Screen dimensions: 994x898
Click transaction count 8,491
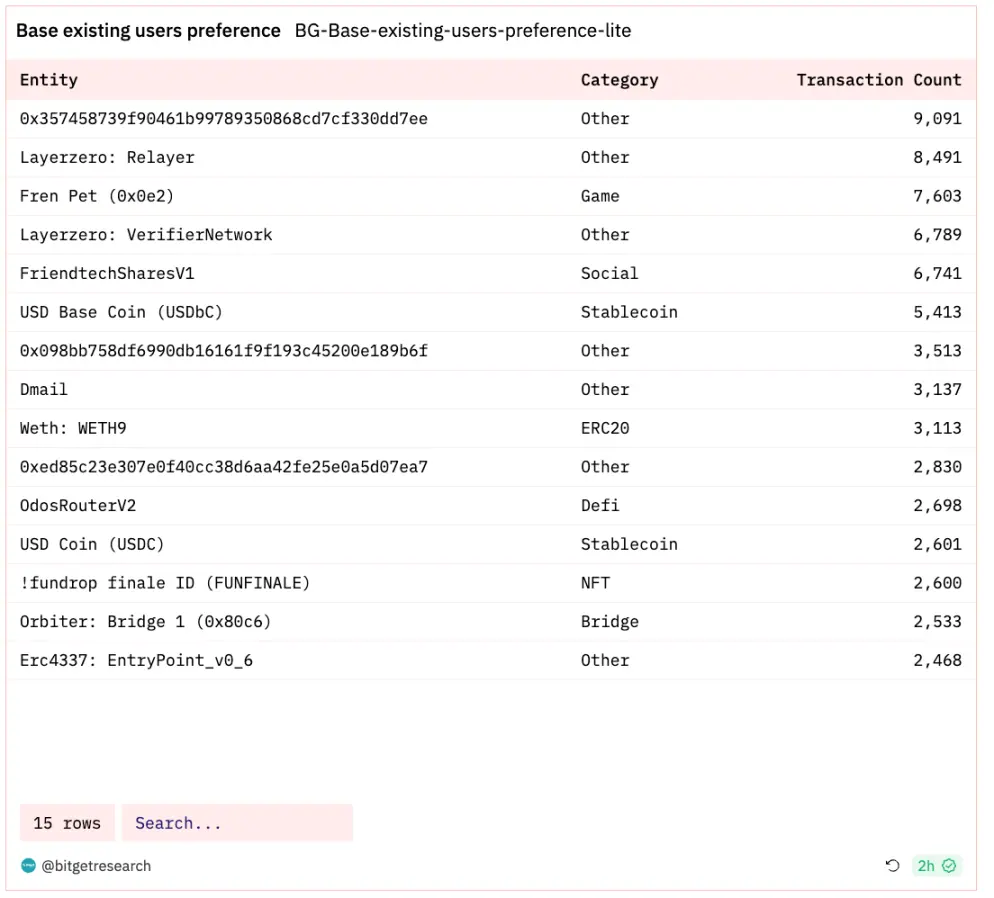point(937,157)
